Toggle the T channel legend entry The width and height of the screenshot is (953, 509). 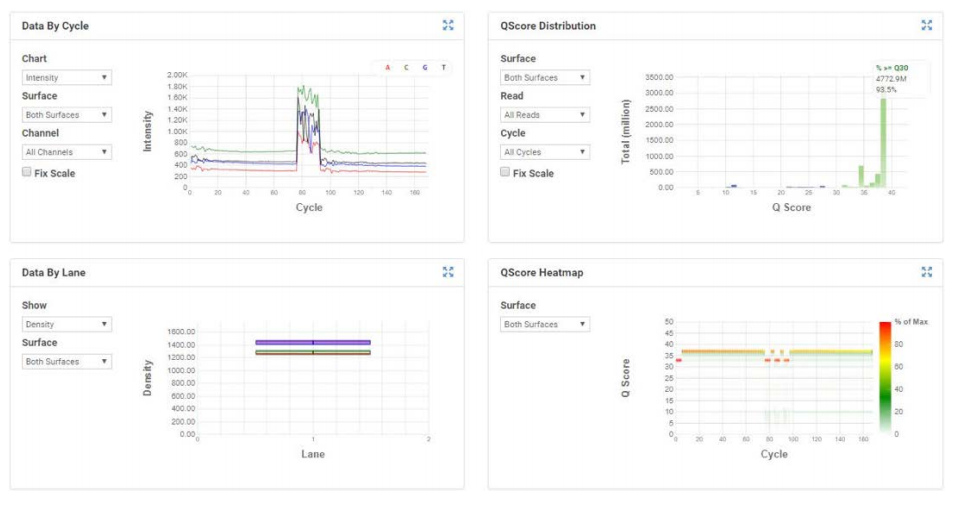(444, 68)
